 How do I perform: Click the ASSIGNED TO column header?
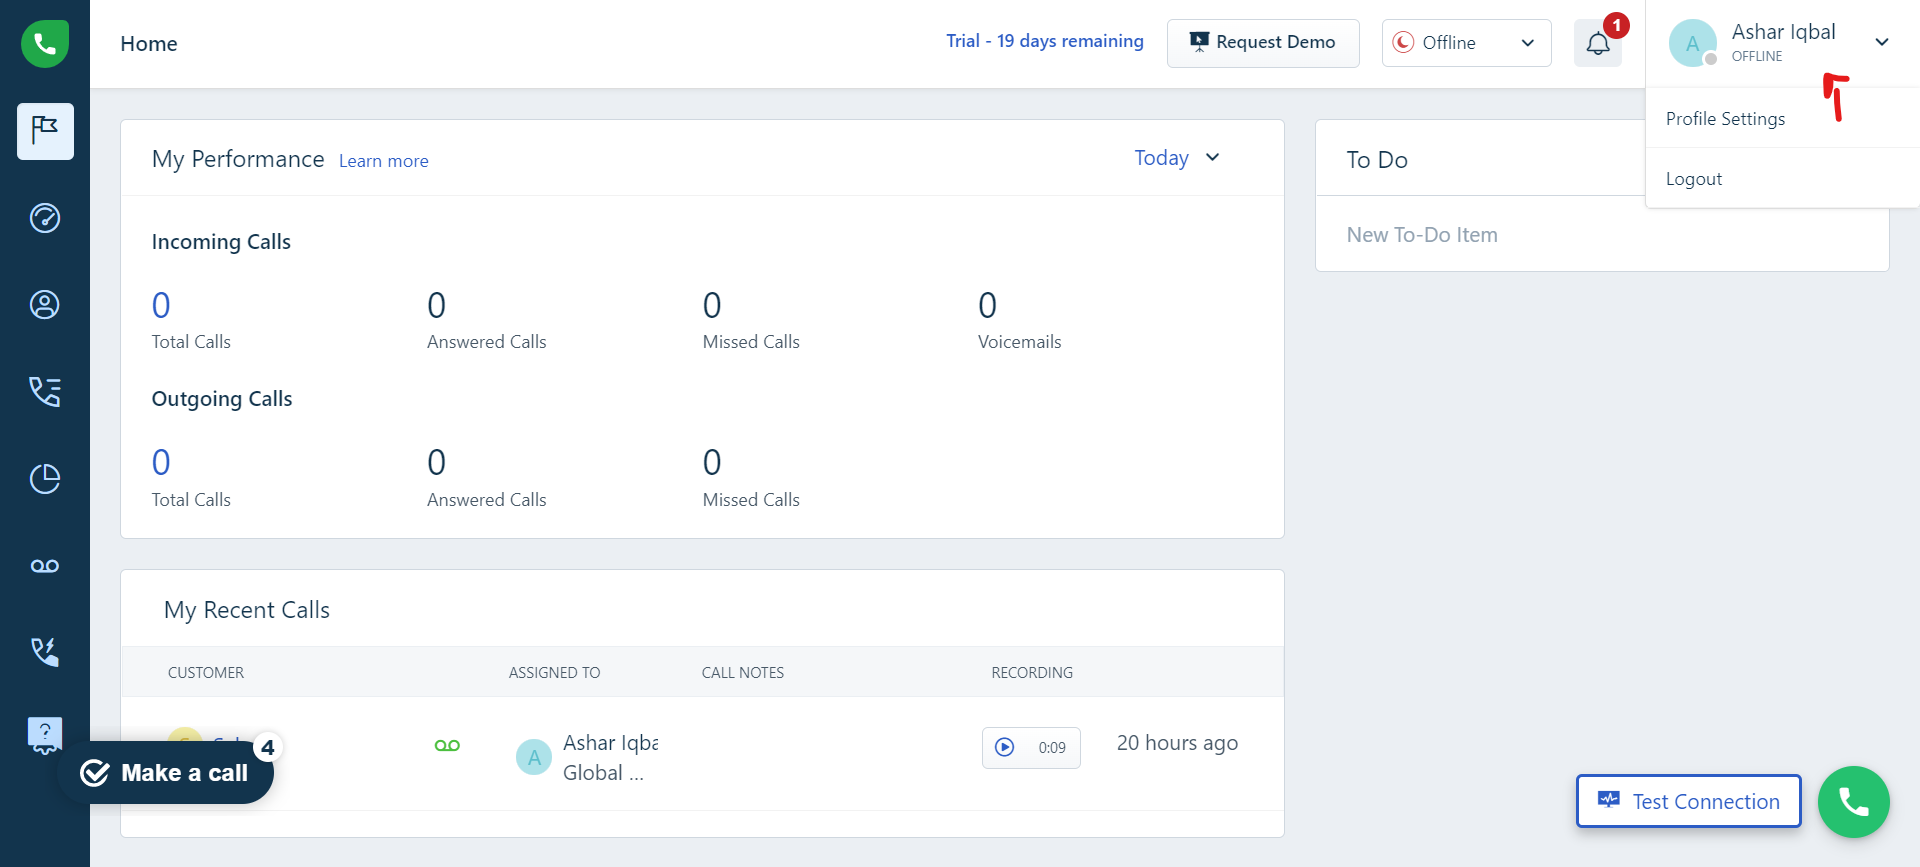(x=555, y=673)
